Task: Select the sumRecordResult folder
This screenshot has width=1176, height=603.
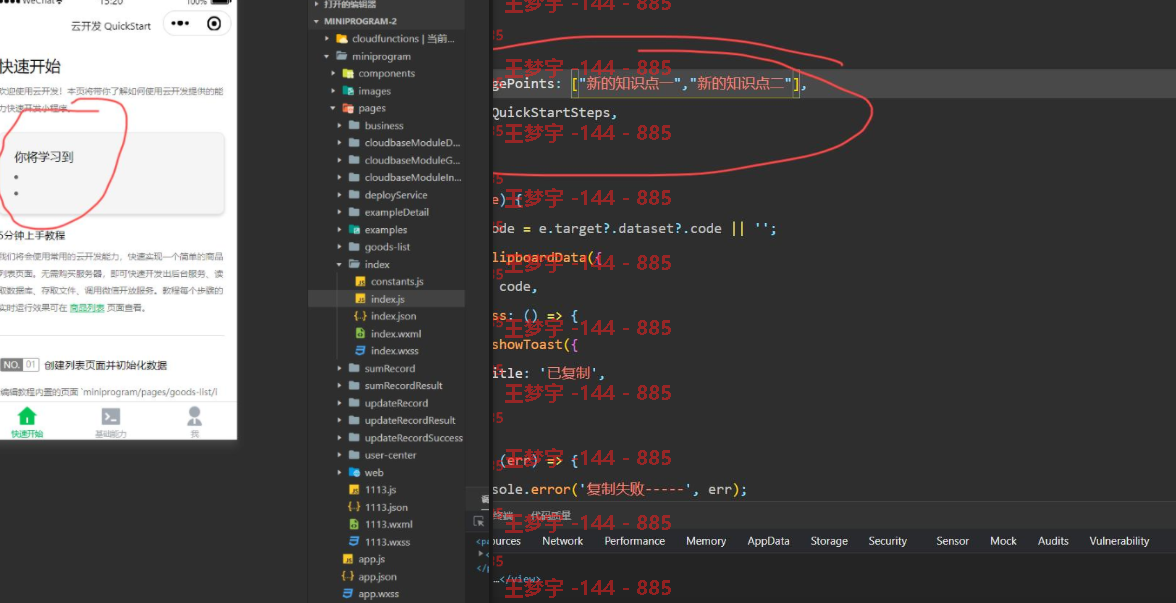Action: tap(404, 386)
